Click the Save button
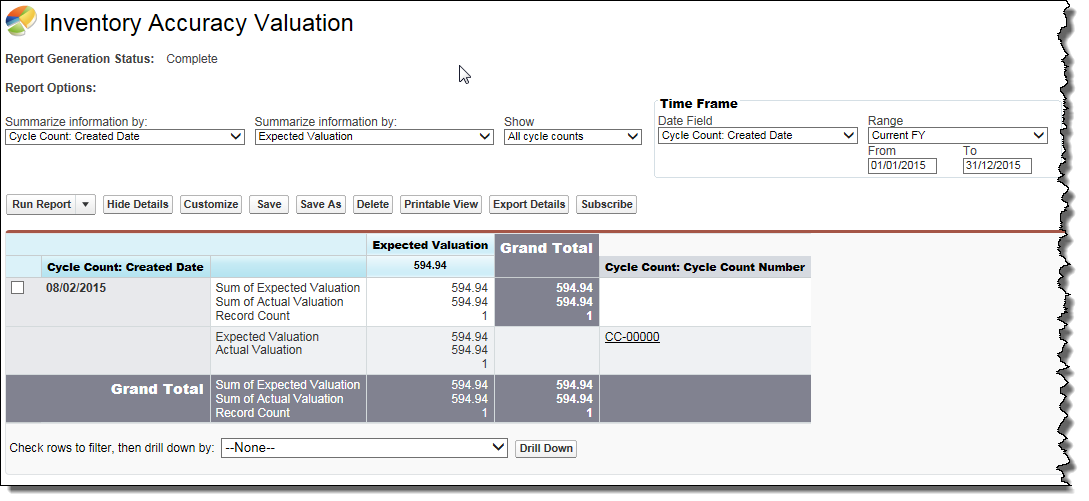The height and width of the screenshot is (501, 1089). (x=269, y=204)
